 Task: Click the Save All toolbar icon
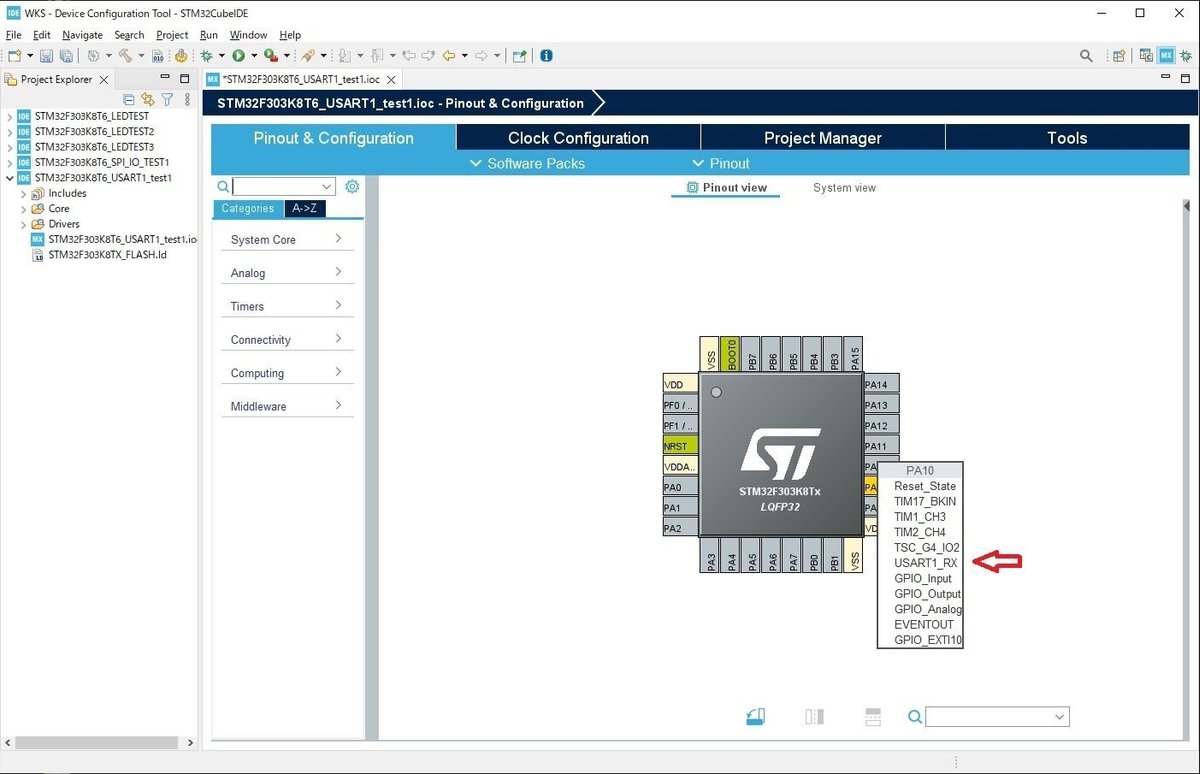pyautogui.click(x=65, y=56)
